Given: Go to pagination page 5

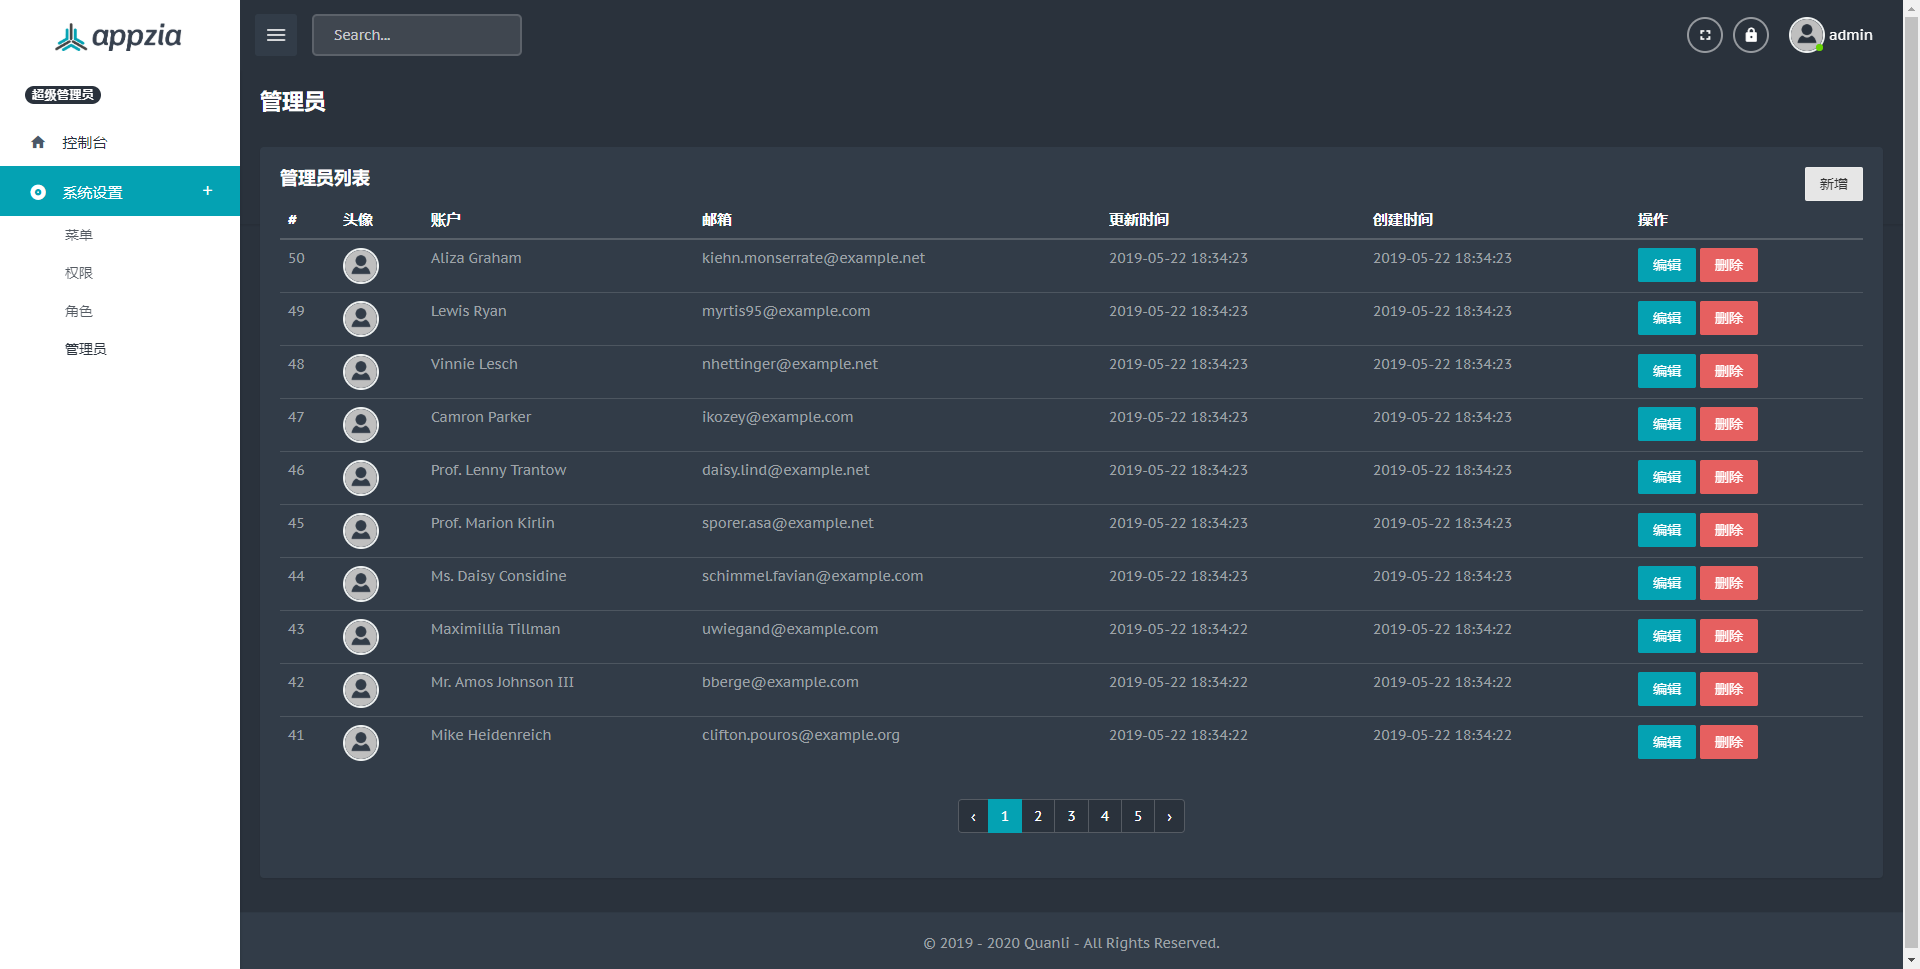Looking at the screenshot, I should (1138, 816).
